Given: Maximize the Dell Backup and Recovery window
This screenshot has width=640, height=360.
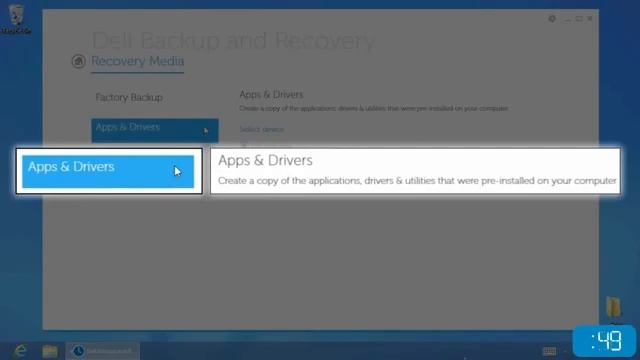Looking at the screenshot, I should click(x=579, y=19).
